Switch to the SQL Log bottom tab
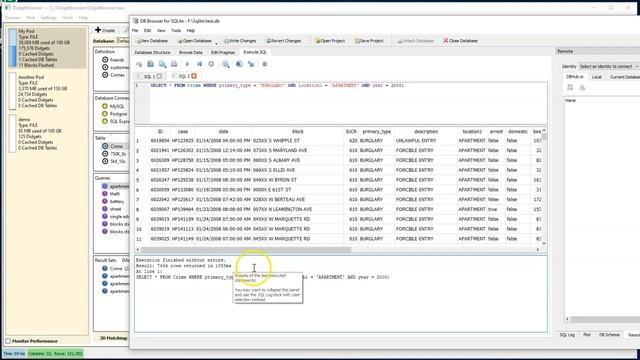Image resolution: width=640 pixels, height=360 pixels. pos(567,335)
